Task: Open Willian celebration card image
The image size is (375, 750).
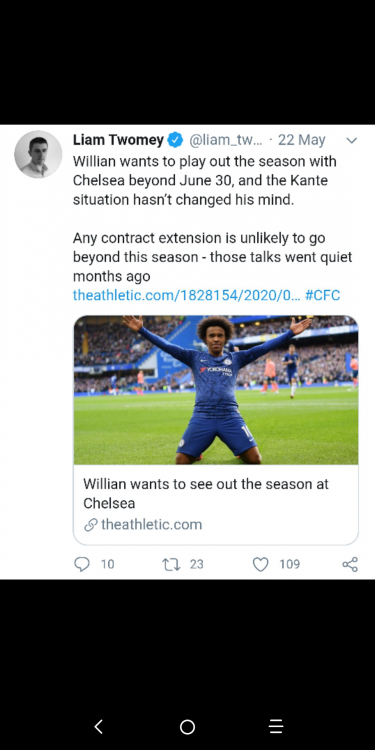Action: coord(216,390)
